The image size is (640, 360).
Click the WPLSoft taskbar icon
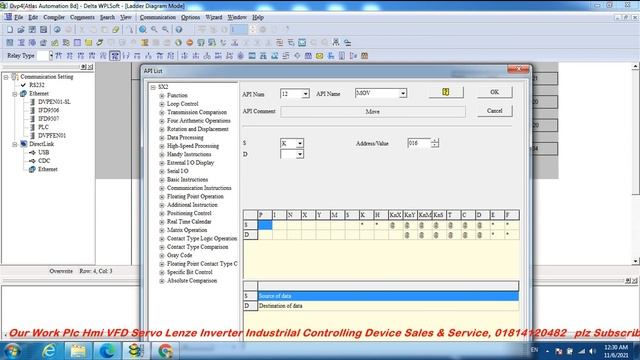(x=136, y=351)
